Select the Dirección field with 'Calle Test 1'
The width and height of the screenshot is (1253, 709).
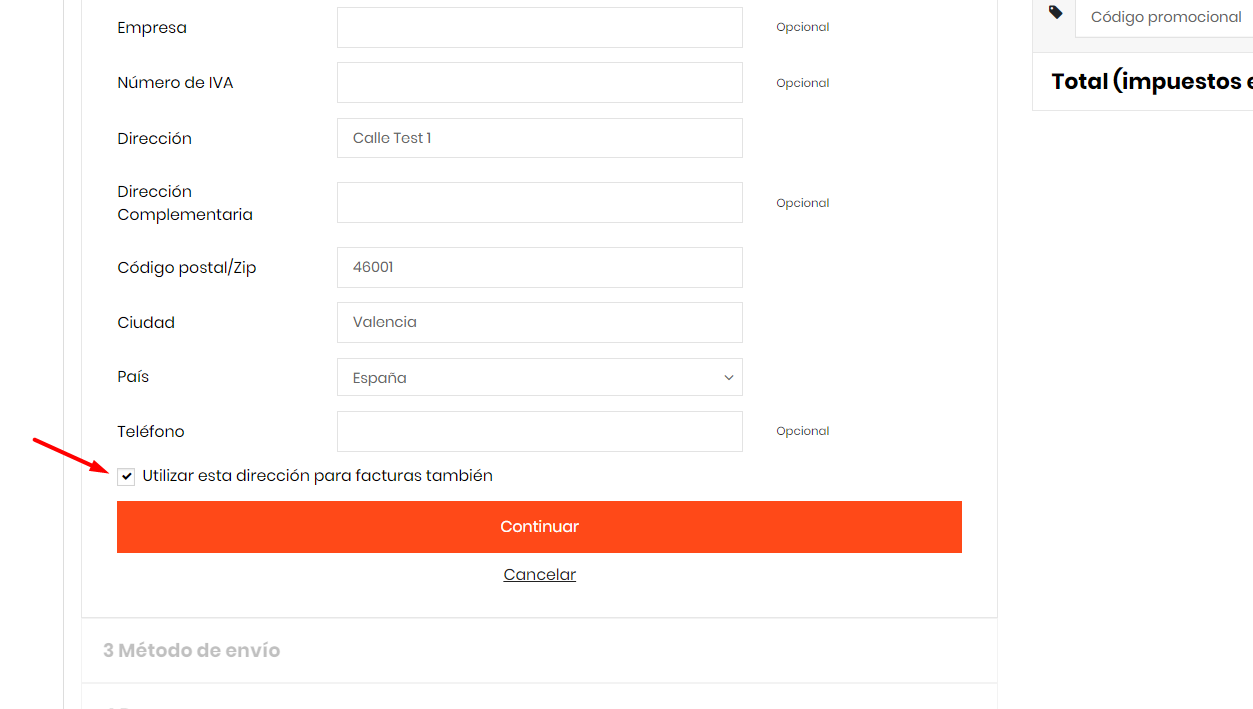click(539, 138)
